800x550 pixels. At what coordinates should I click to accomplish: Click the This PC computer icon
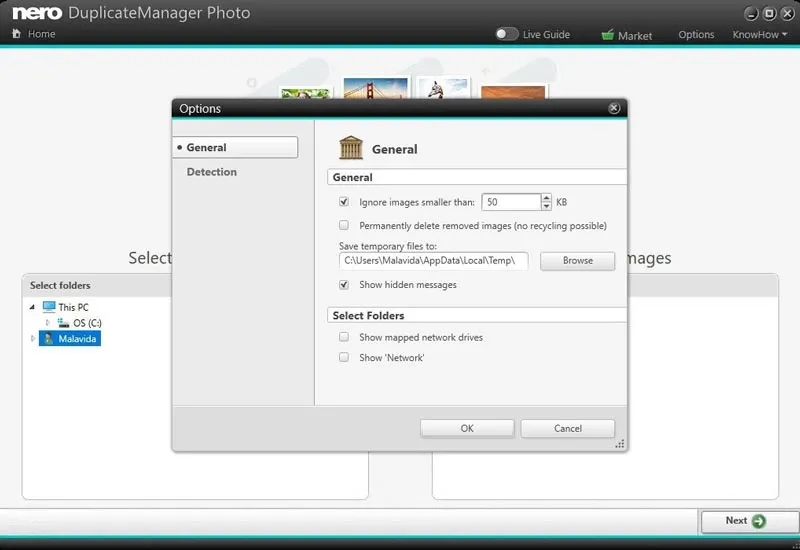[x=48, y=307]
